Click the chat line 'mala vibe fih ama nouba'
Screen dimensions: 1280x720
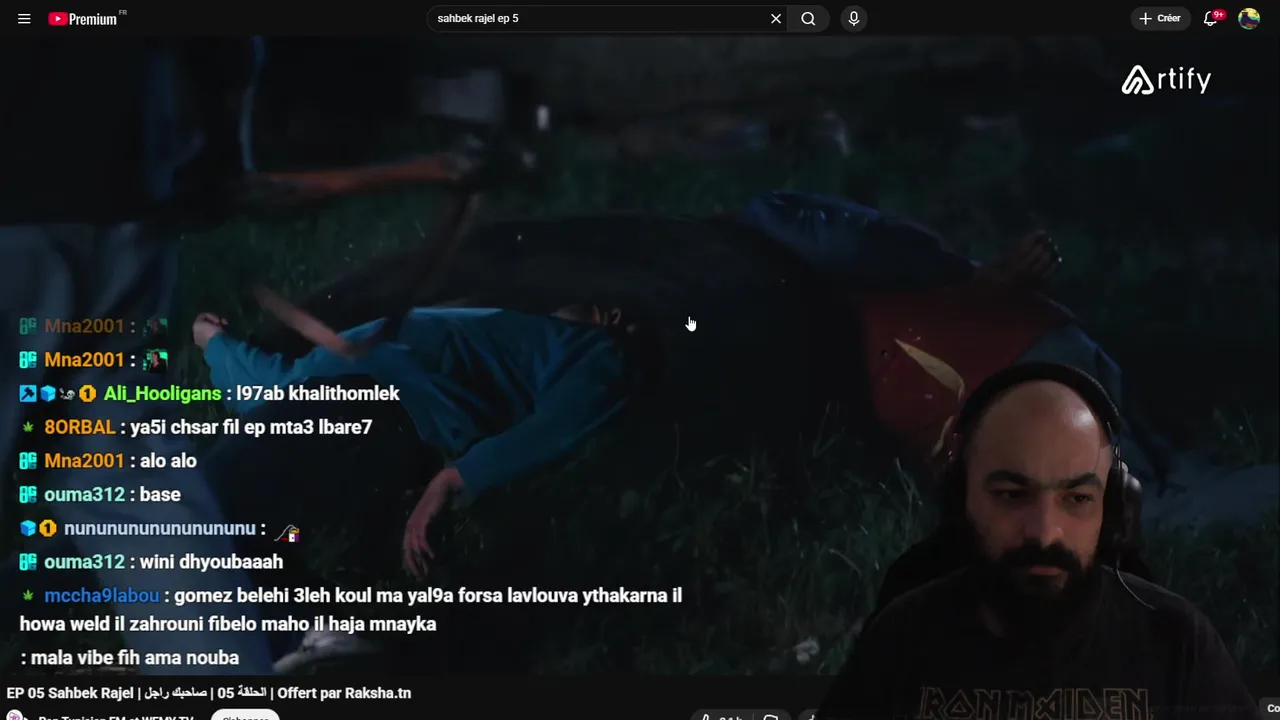click(135, 658)
